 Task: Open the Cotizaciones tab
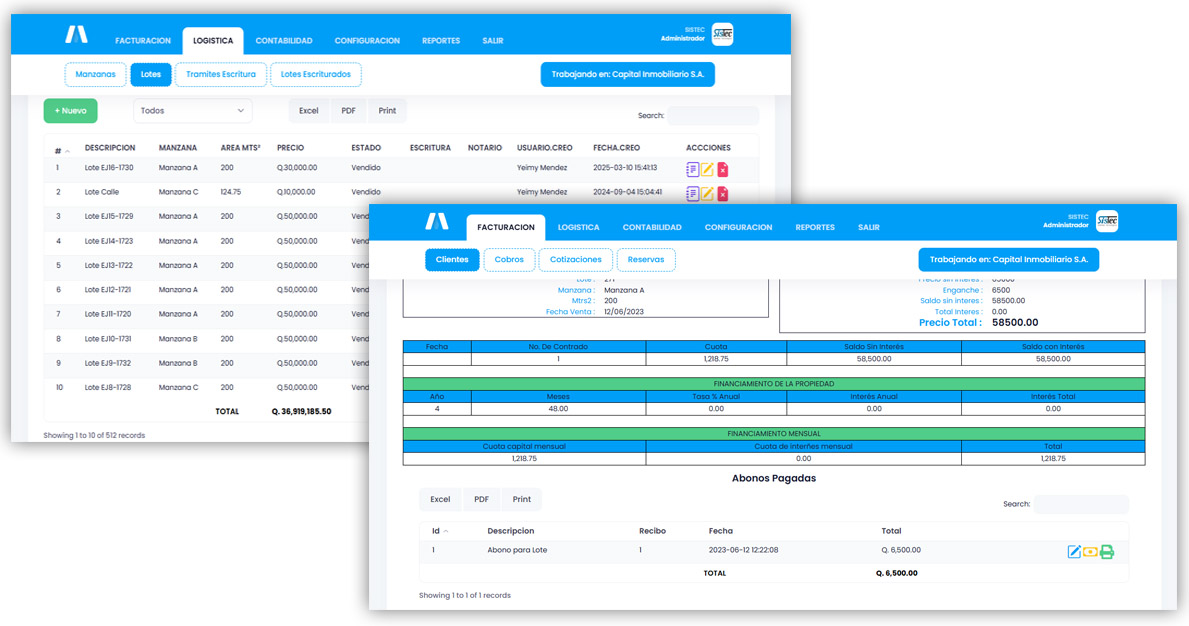(576, 259)
